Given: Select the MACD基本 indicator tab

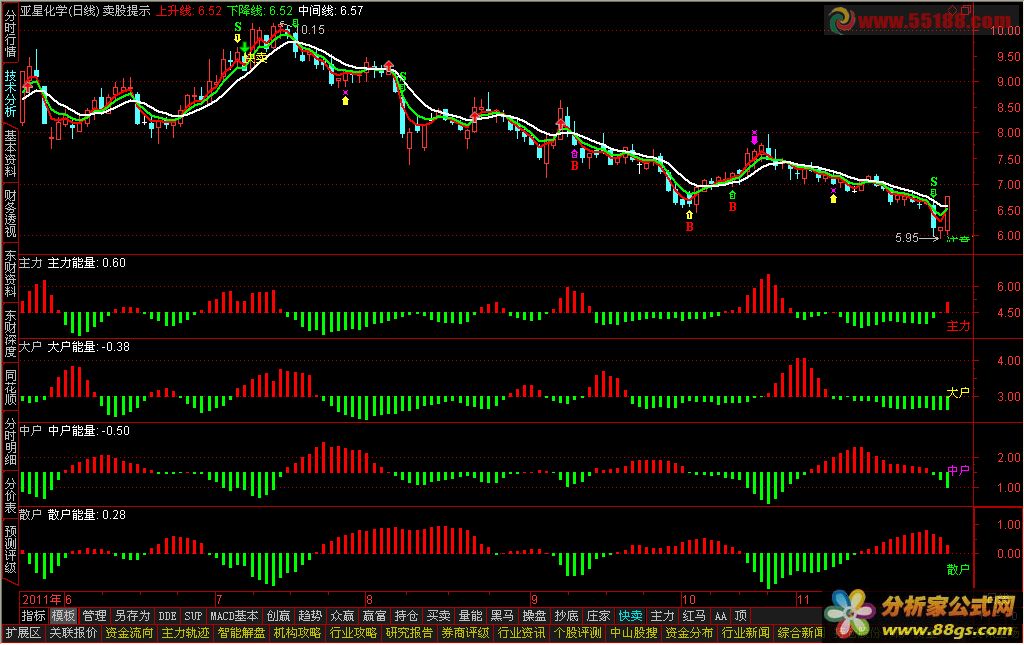Looking at the screenshot, I should (234, 616).
